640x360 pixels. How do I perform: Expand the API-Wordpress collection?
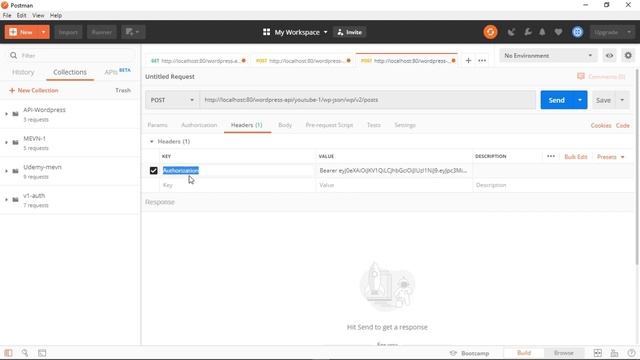tap(6, 114)
